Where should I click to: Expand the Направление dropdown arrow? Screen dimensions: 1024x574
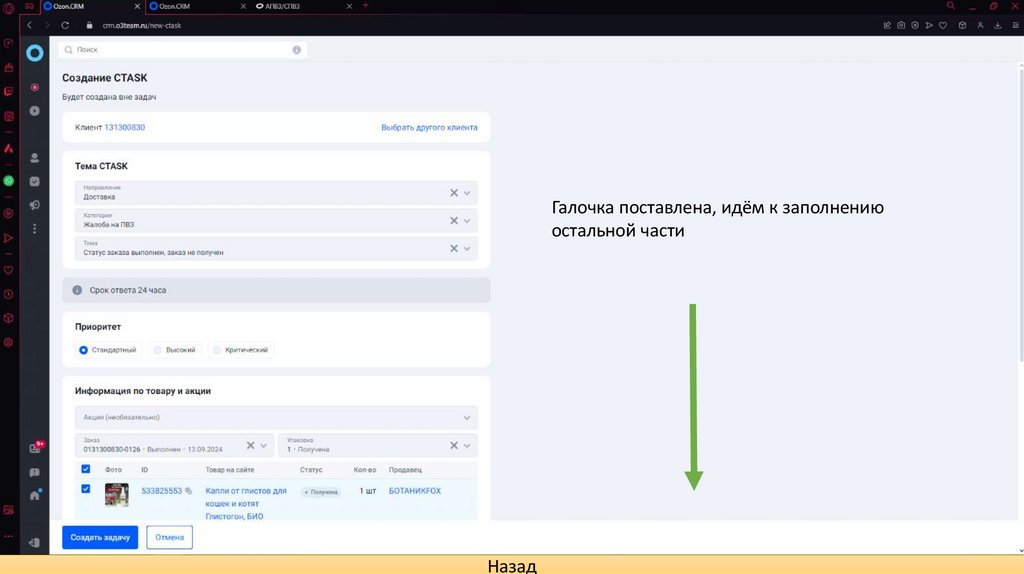point(467,193)
